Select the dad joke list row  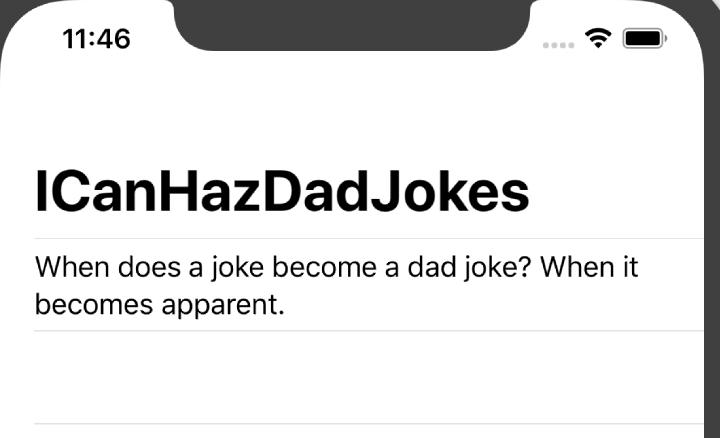coord(369,285)
